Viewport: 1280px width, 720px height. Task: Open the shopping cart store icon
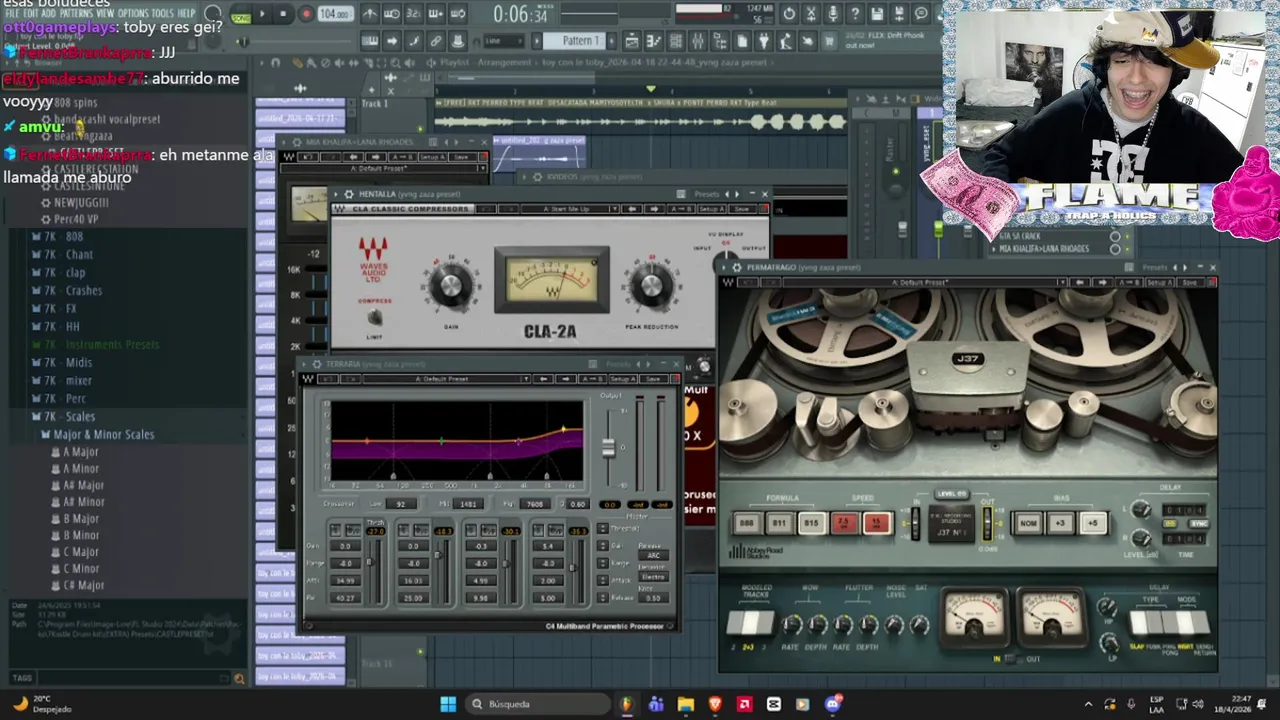(x=829, y=41)
